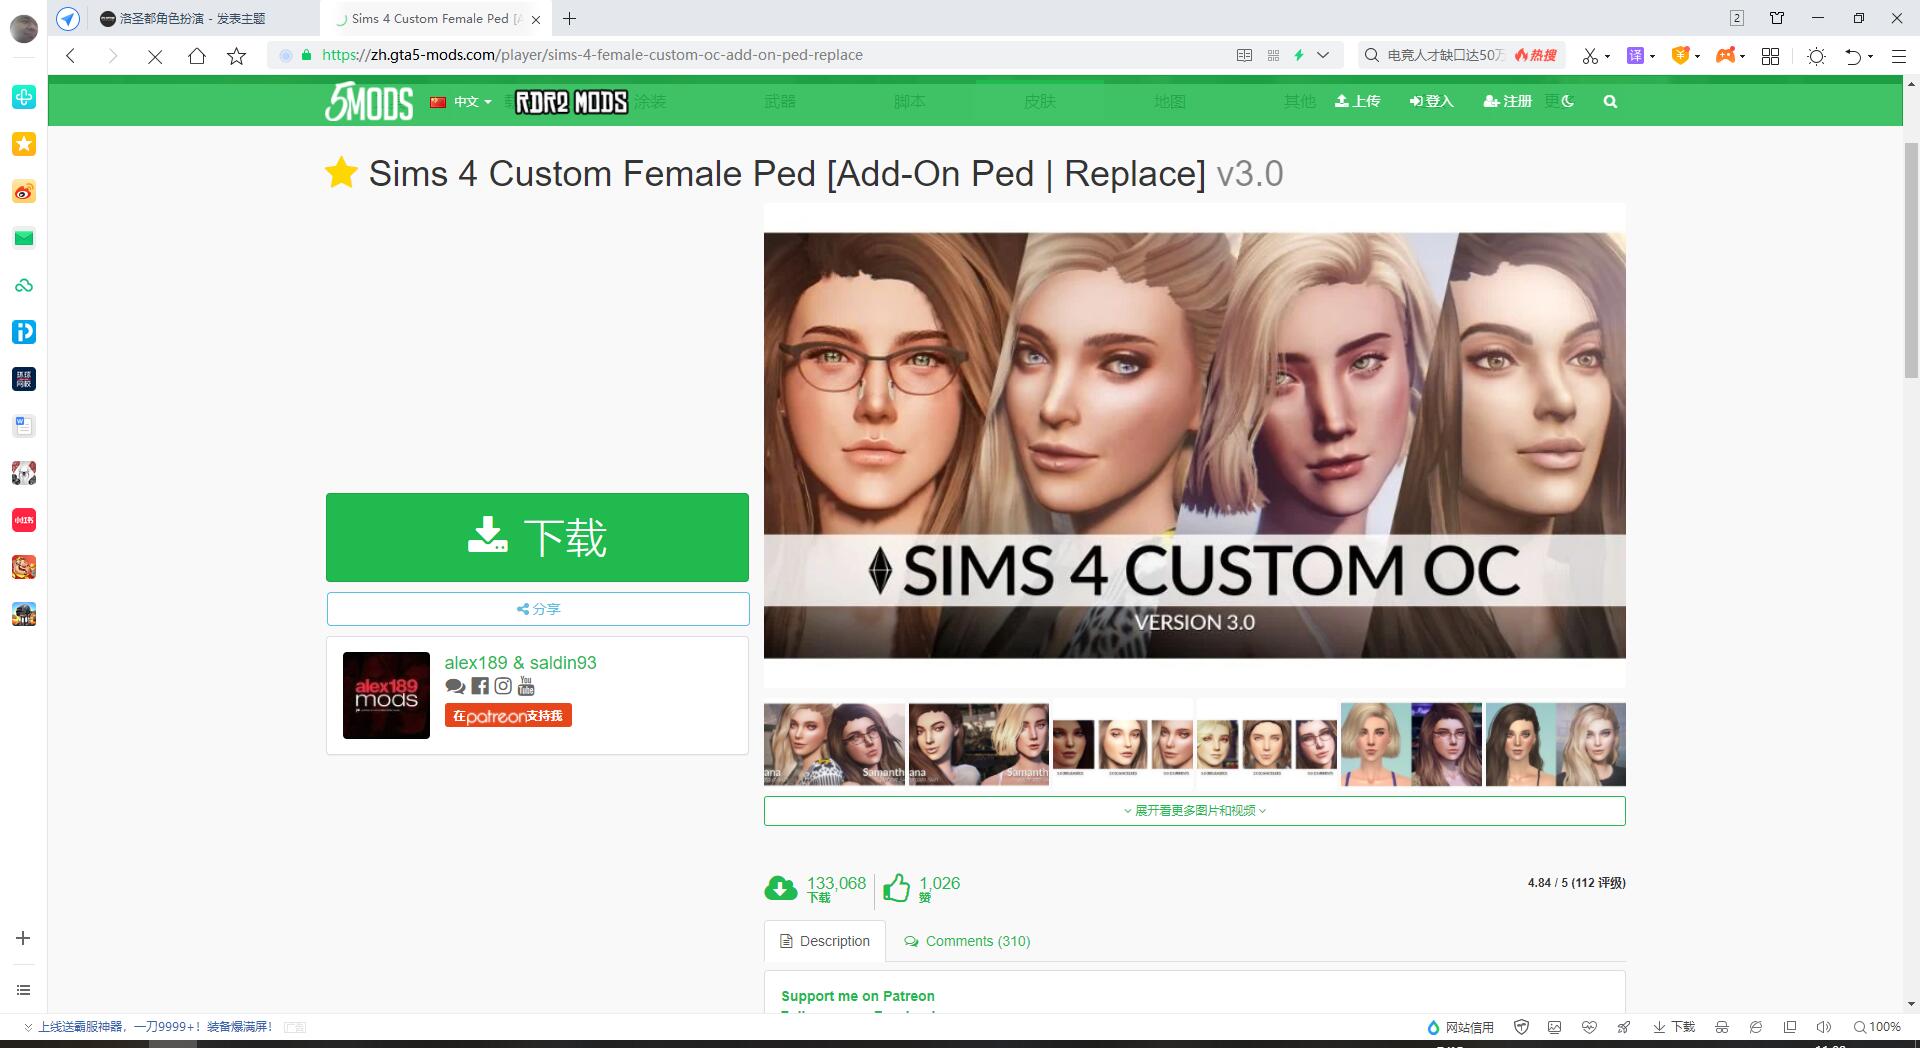Open skin shirt icon in title bar

(x=1777, y=18)
